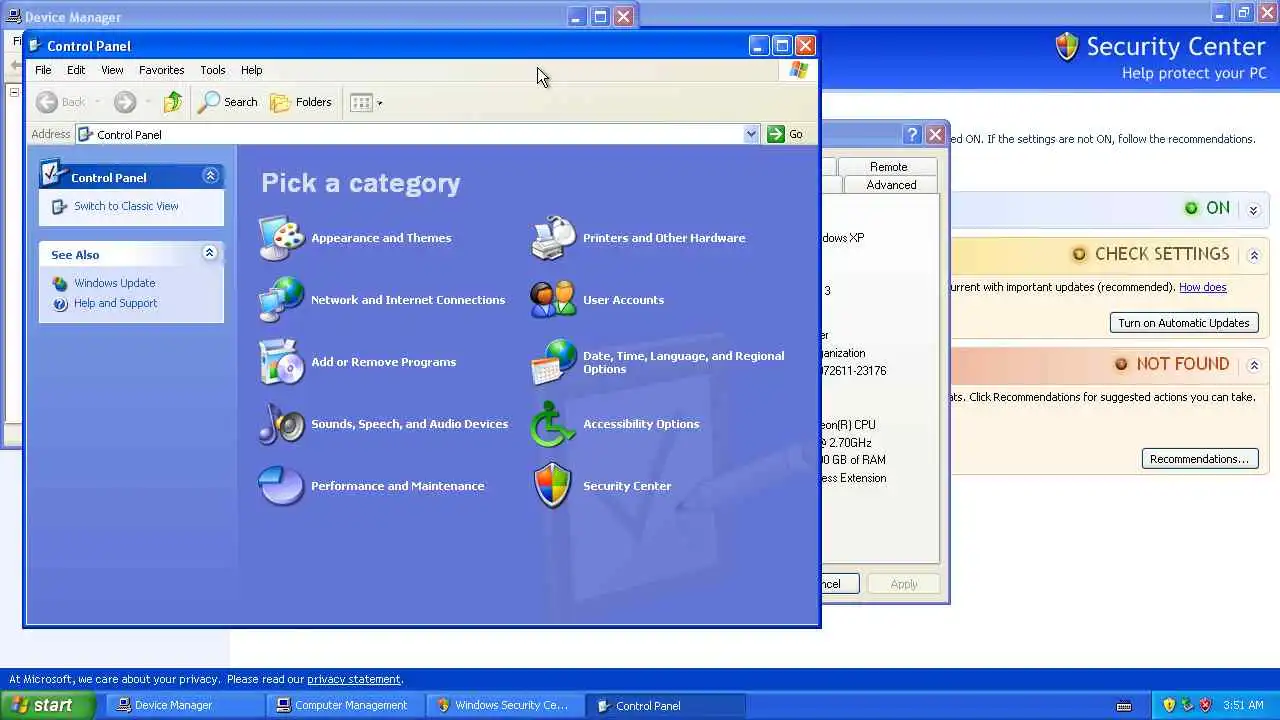Open the privacy statement link

click(354, 679)
